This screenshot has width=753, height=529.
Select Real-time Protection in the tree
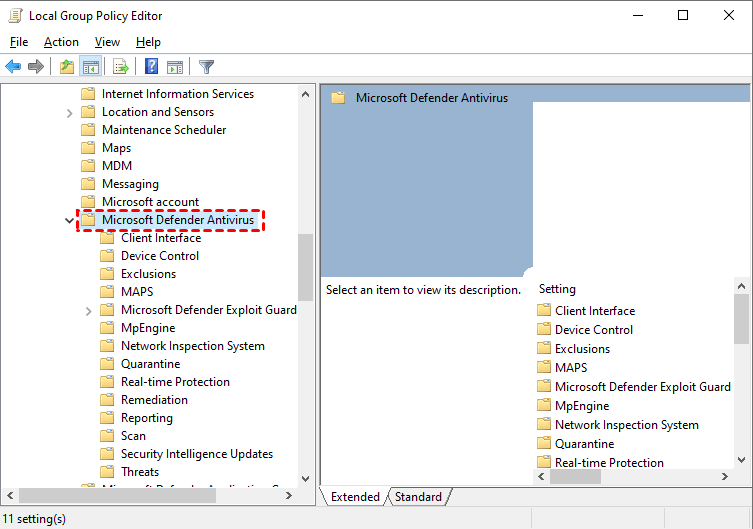tap(175, 382)
